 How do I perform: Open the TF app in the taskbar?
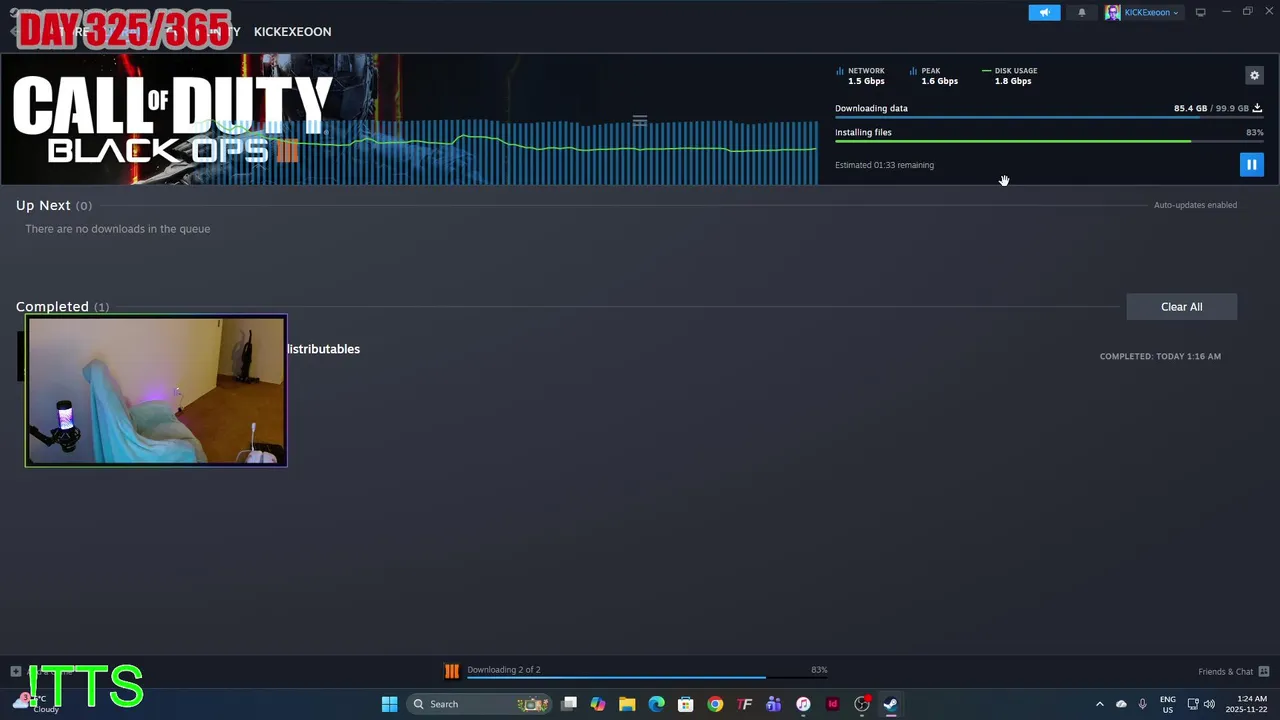(x=744, y=704)
